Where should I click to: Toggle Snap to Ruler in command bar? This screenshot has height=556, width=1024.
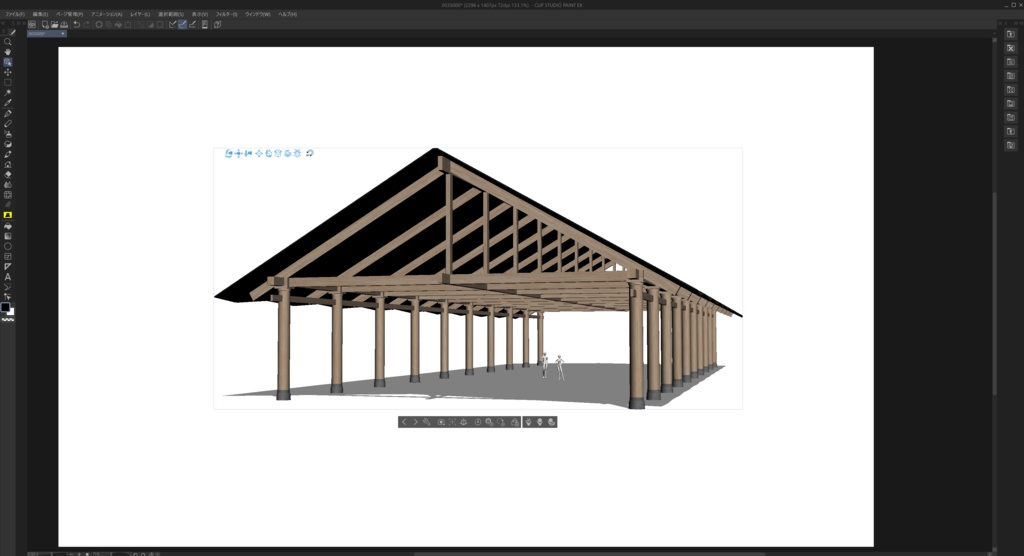[x=172, y=25]
